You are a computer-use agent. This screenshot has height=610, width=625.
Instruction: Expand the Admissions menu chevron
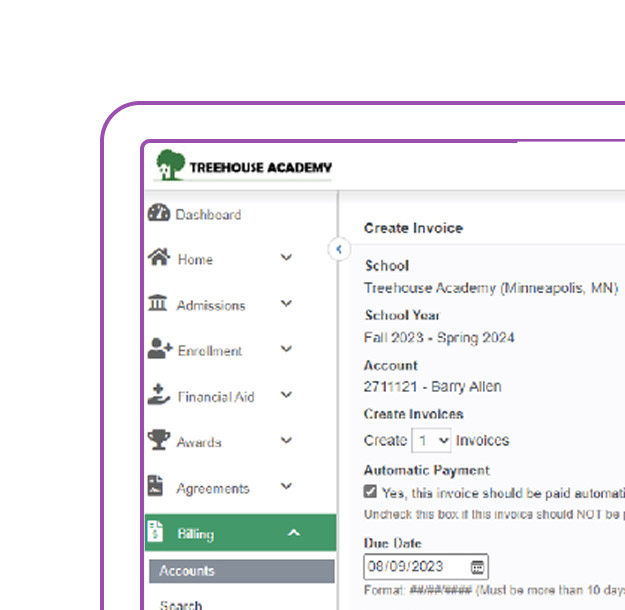point(286,303)
